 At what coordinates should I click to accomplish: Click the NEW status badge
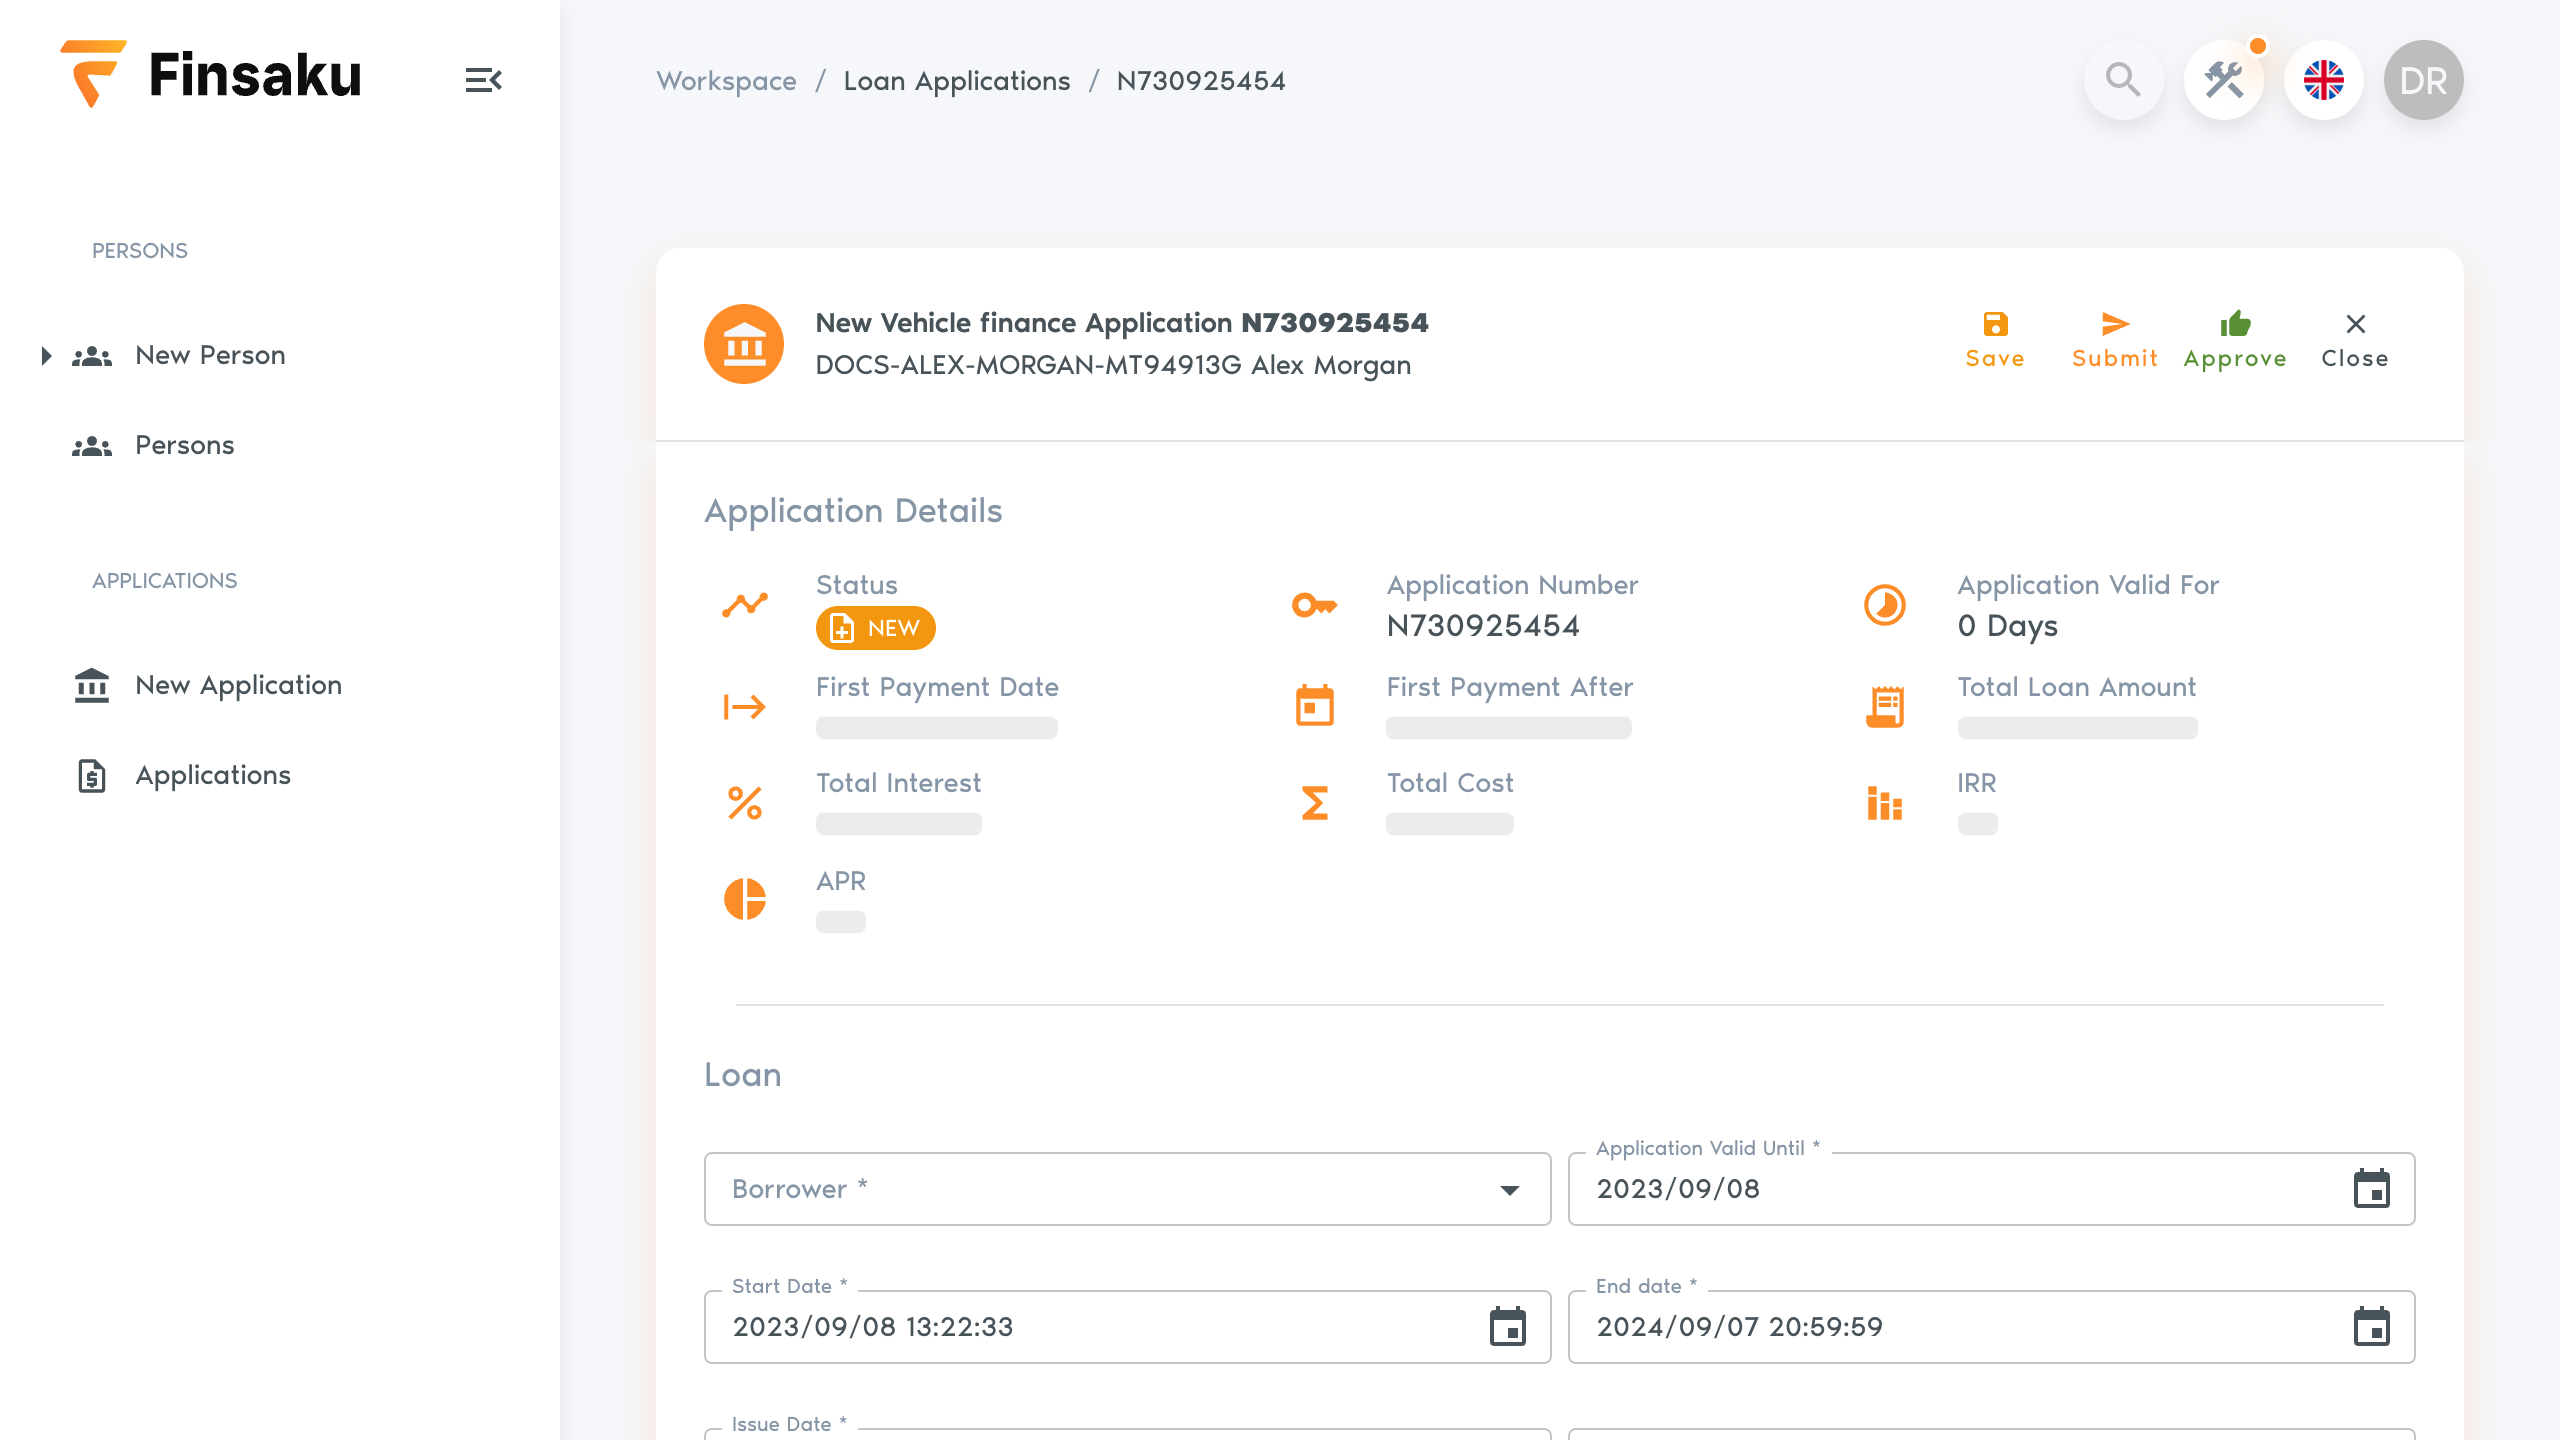pos(875,628)
